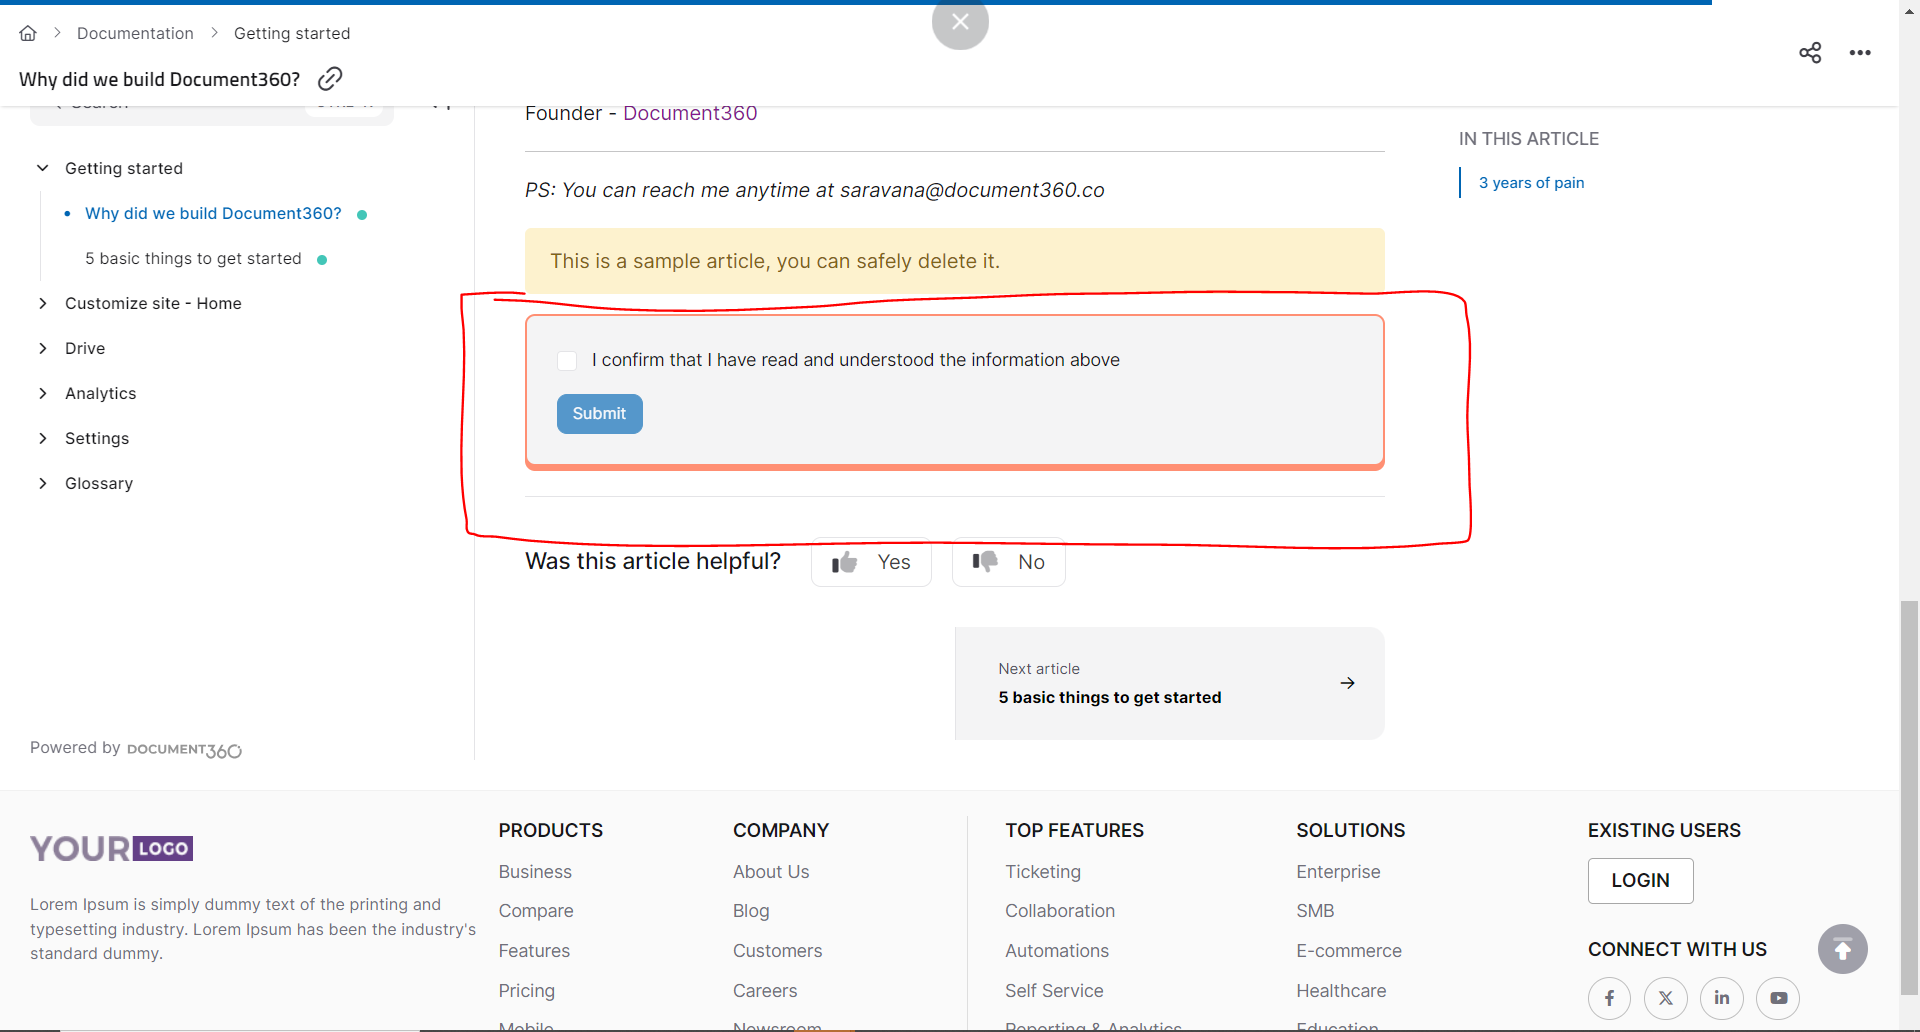Click the Document360 powered-by logo
The image size is (1920, 1032).
(x=184, y=749)
